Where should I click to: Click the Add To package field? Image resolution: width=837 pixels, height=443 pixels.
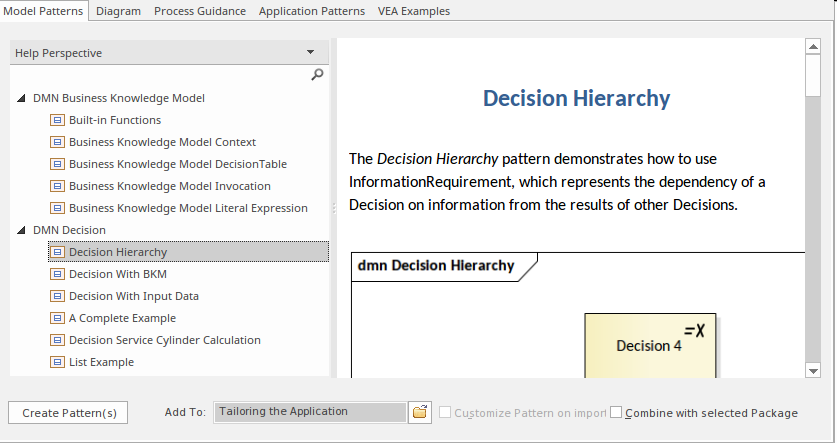pyautogui.click(x=310, y=412)
